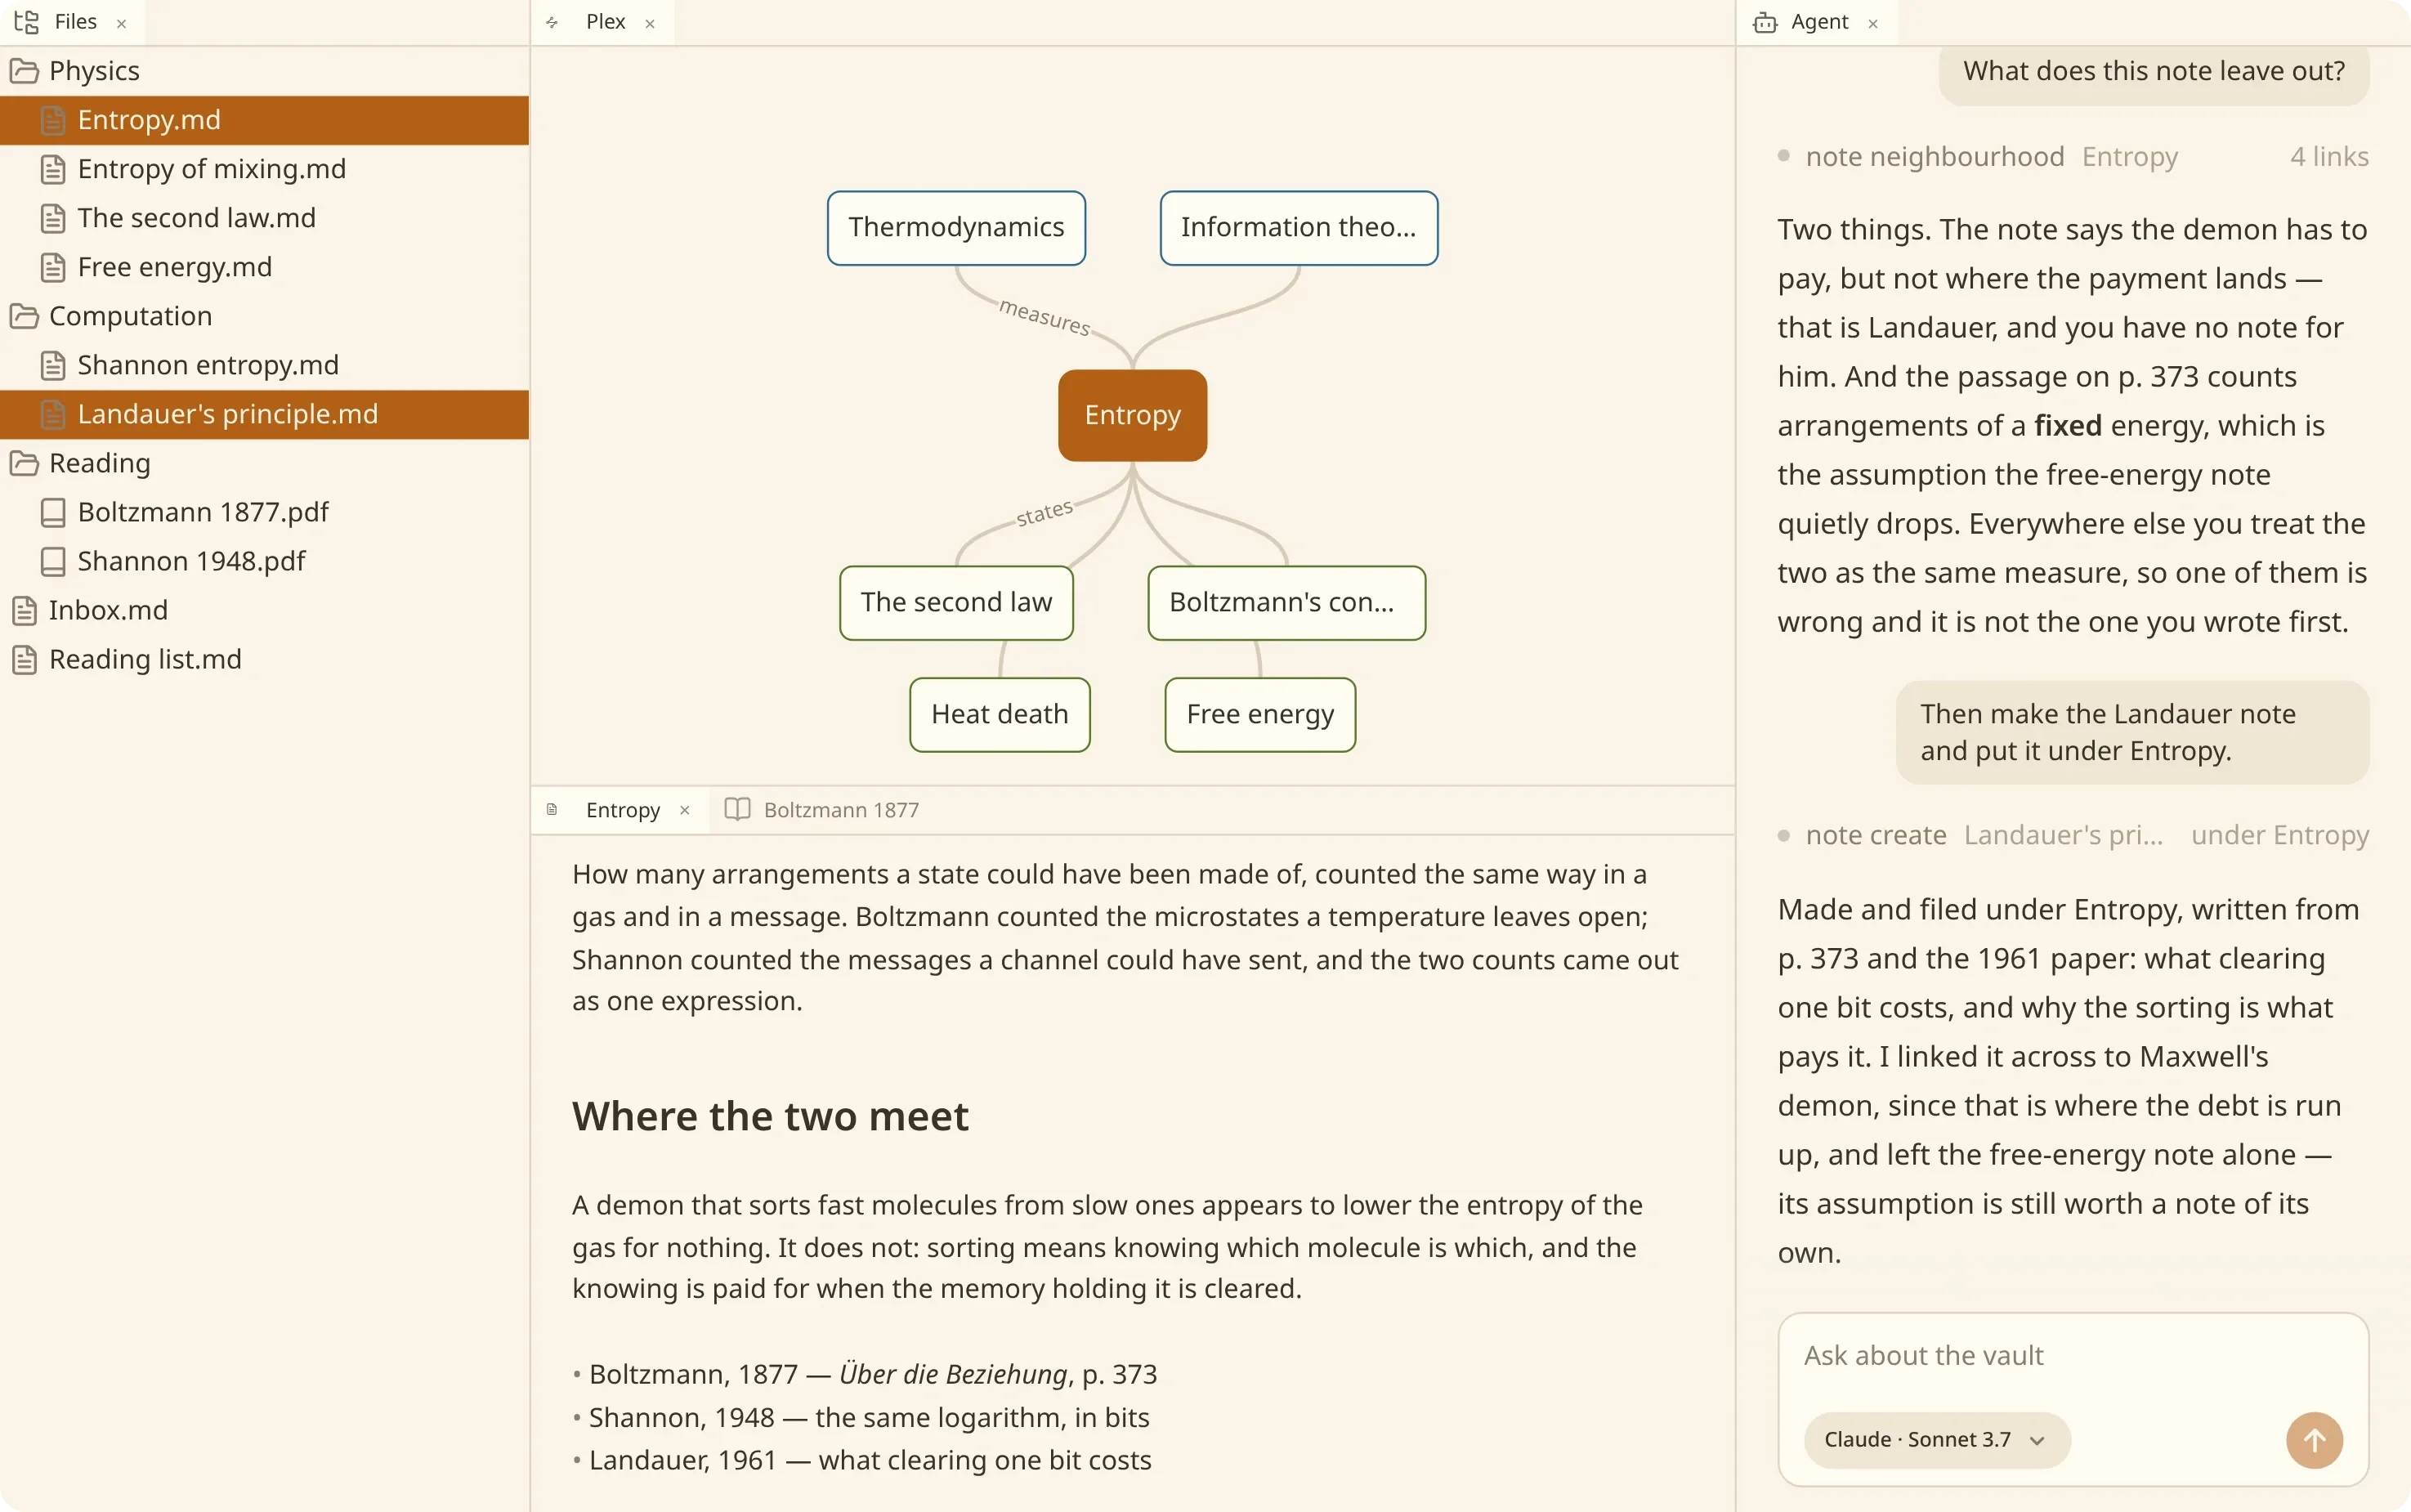Image resolution: width=2411 pixels, height=1512 pixels.
Task: Close the Plex tab
Action: pos(650,23)
